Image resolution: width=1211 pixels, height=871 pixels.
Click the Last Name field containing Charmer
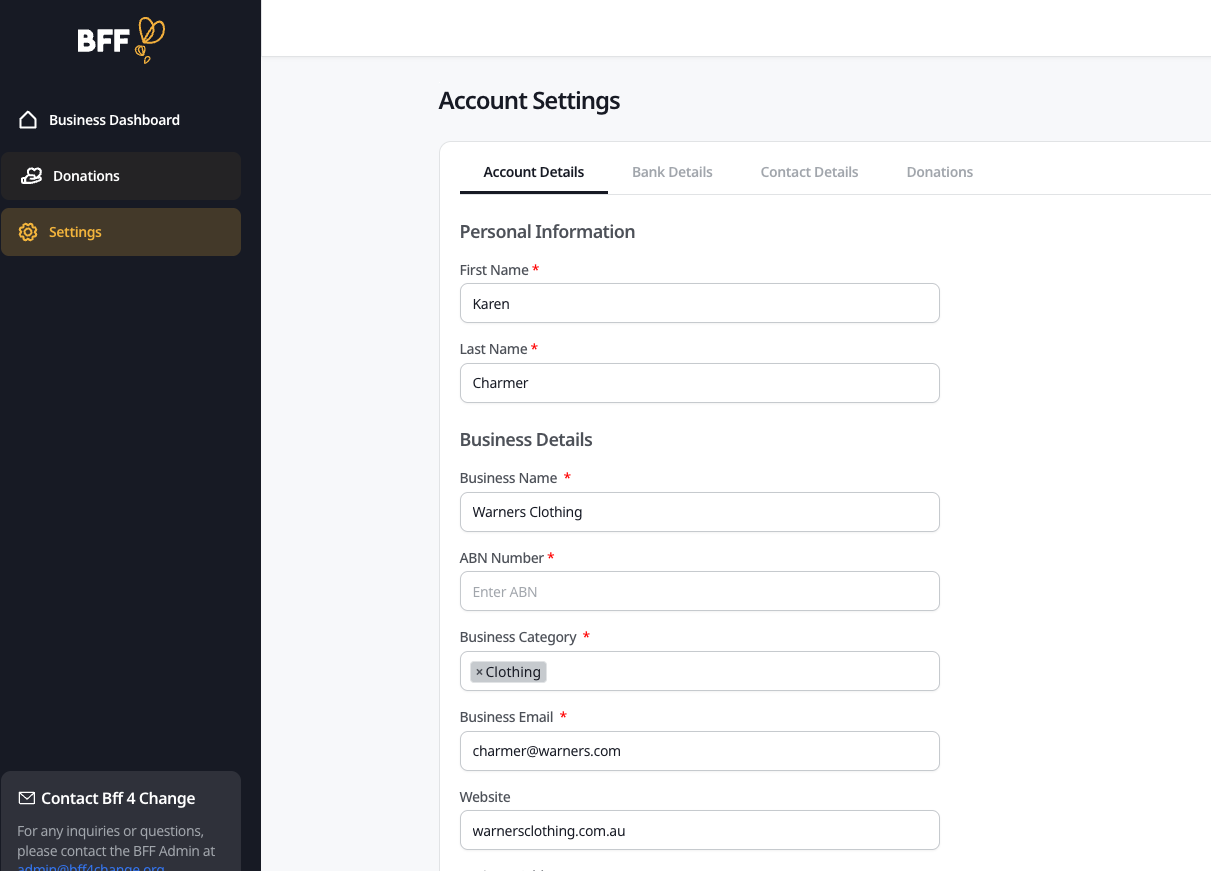point(699,383)
